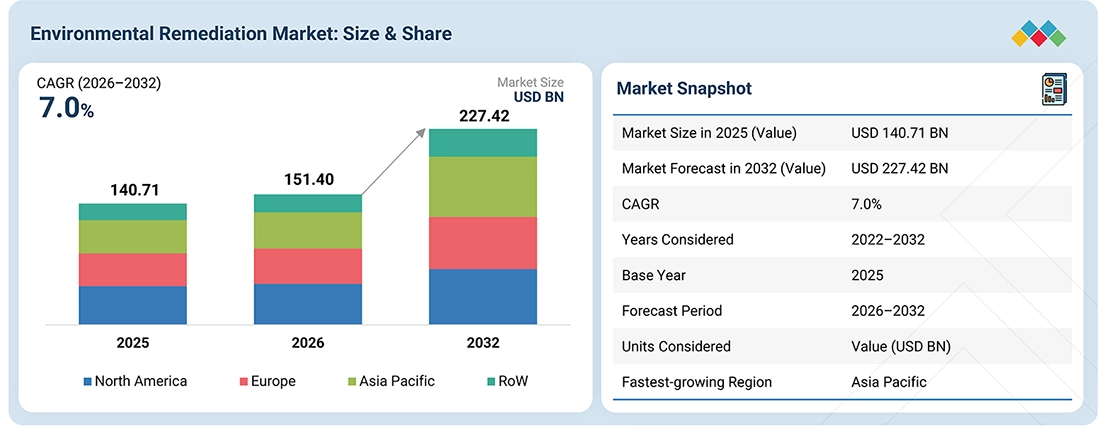Click the Base Year value 2025 in the table
The height and width of the screenshot is (429, 1100).
coord(867,275)
